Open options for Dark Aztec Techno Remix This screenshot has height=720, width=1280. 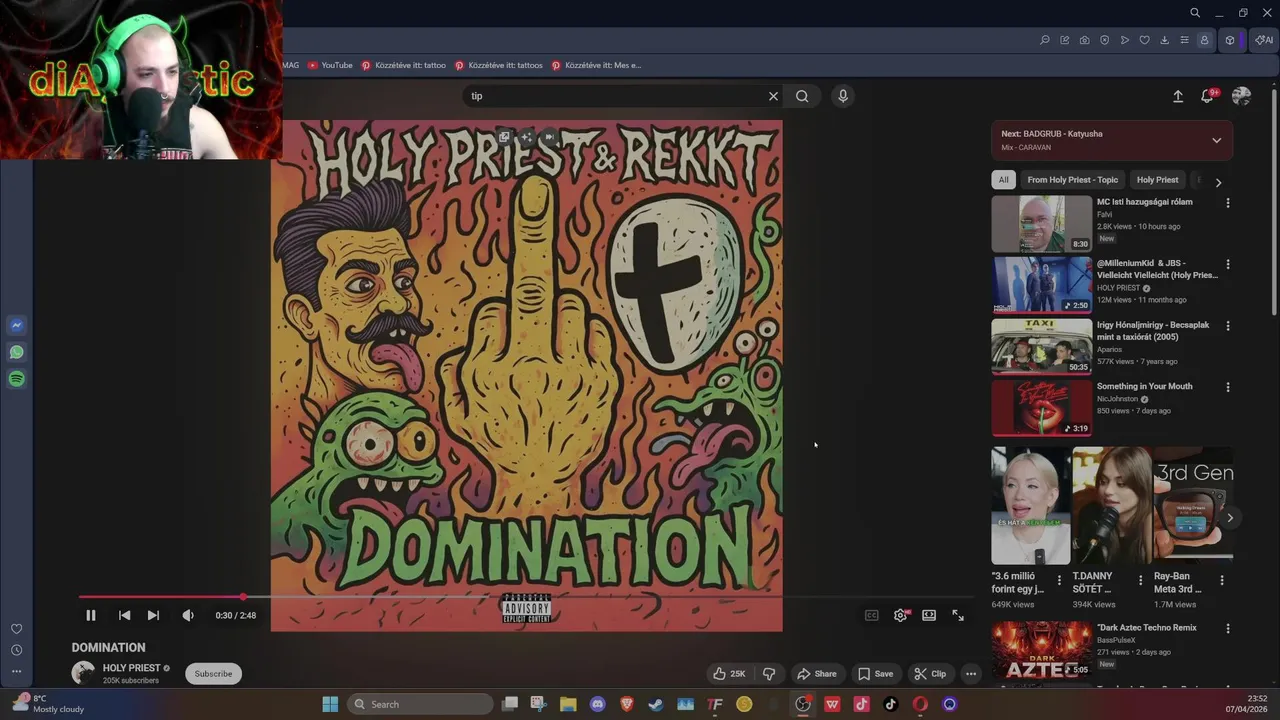point(1228,629)
